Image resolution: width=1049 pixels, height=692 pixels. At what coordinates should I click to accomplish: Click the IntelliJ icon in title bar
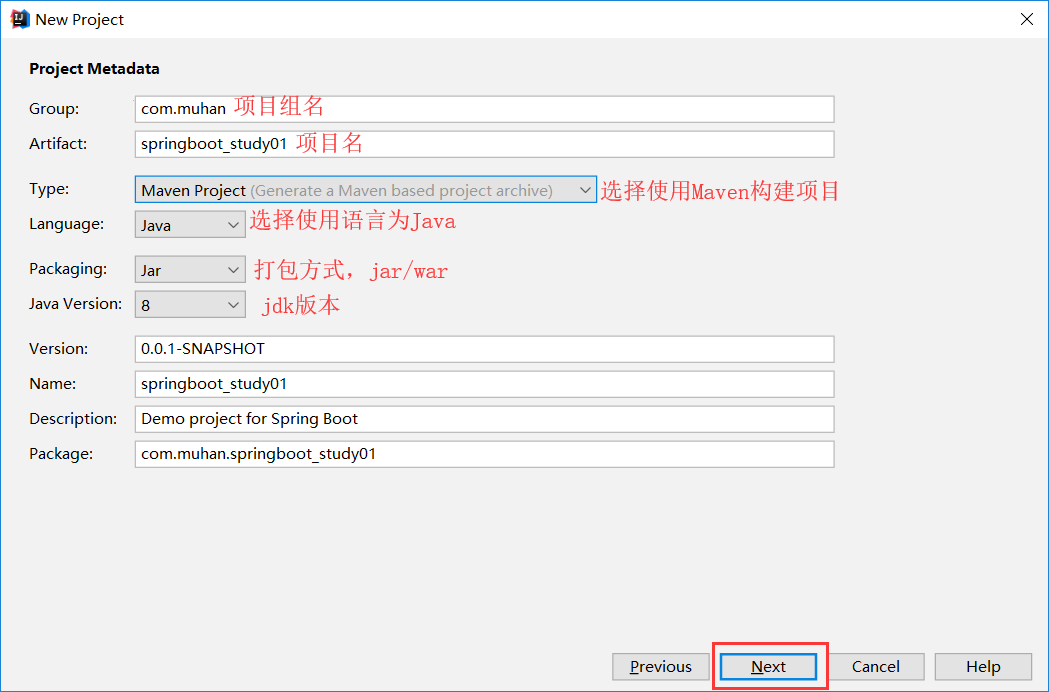[x=20, y=19]
